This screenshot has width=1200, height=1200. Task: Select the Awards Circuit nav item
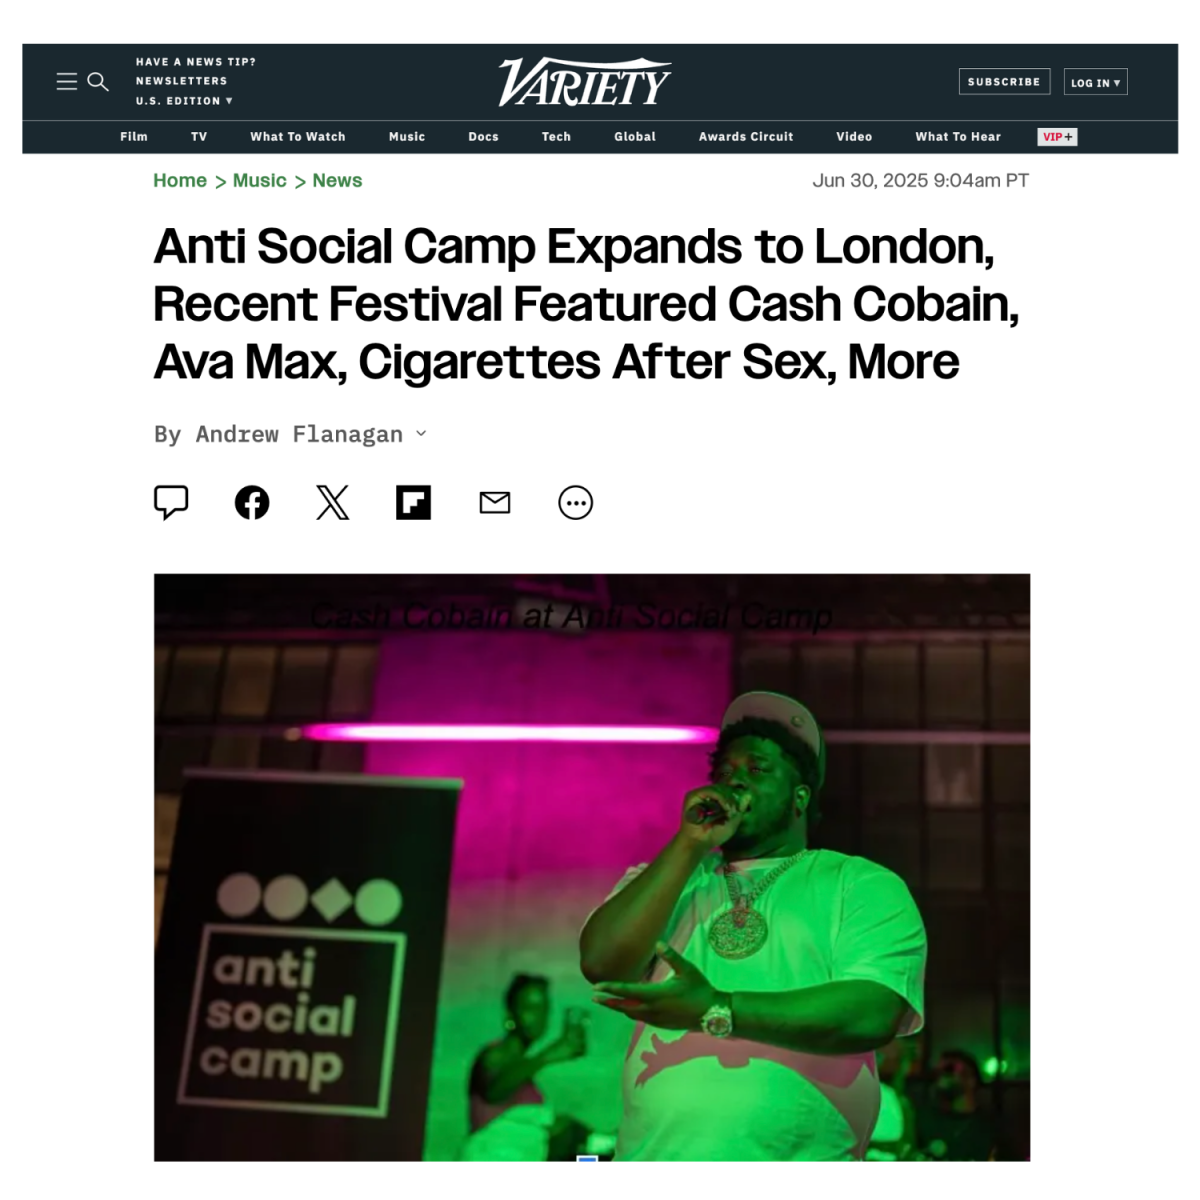pyautogui.click(x=746, y=137)
